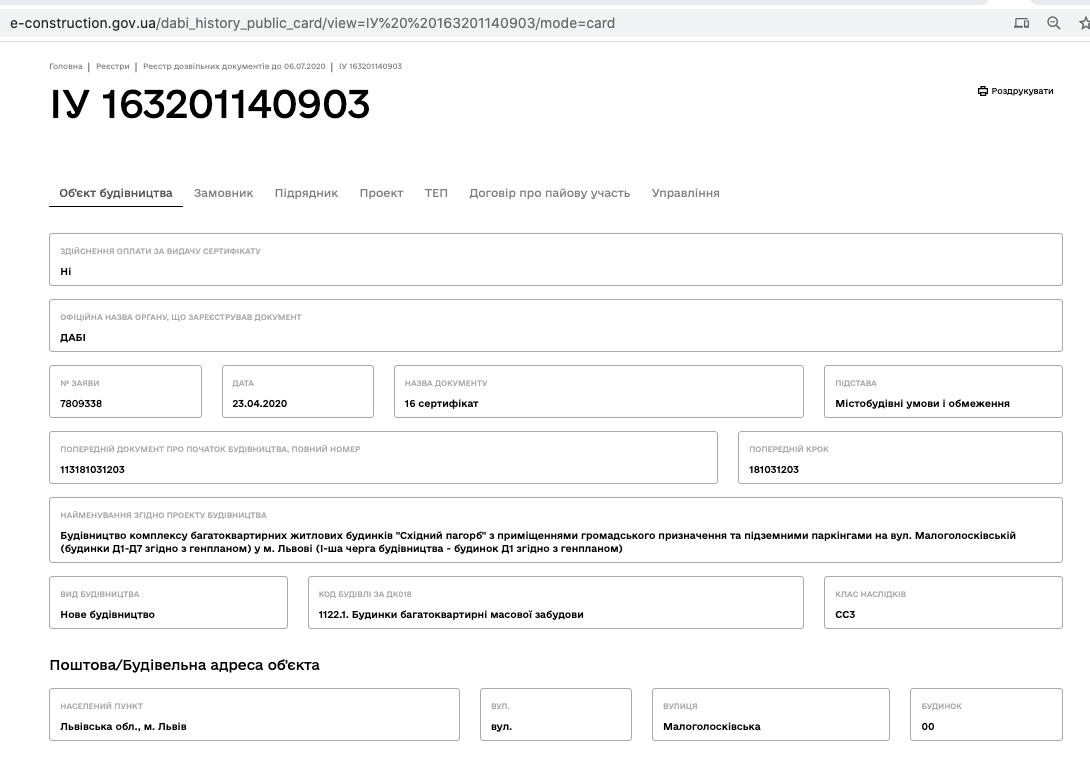This screenshot has width=1090, height=763.
Task: Open the Проект tab
Action: 381,193
